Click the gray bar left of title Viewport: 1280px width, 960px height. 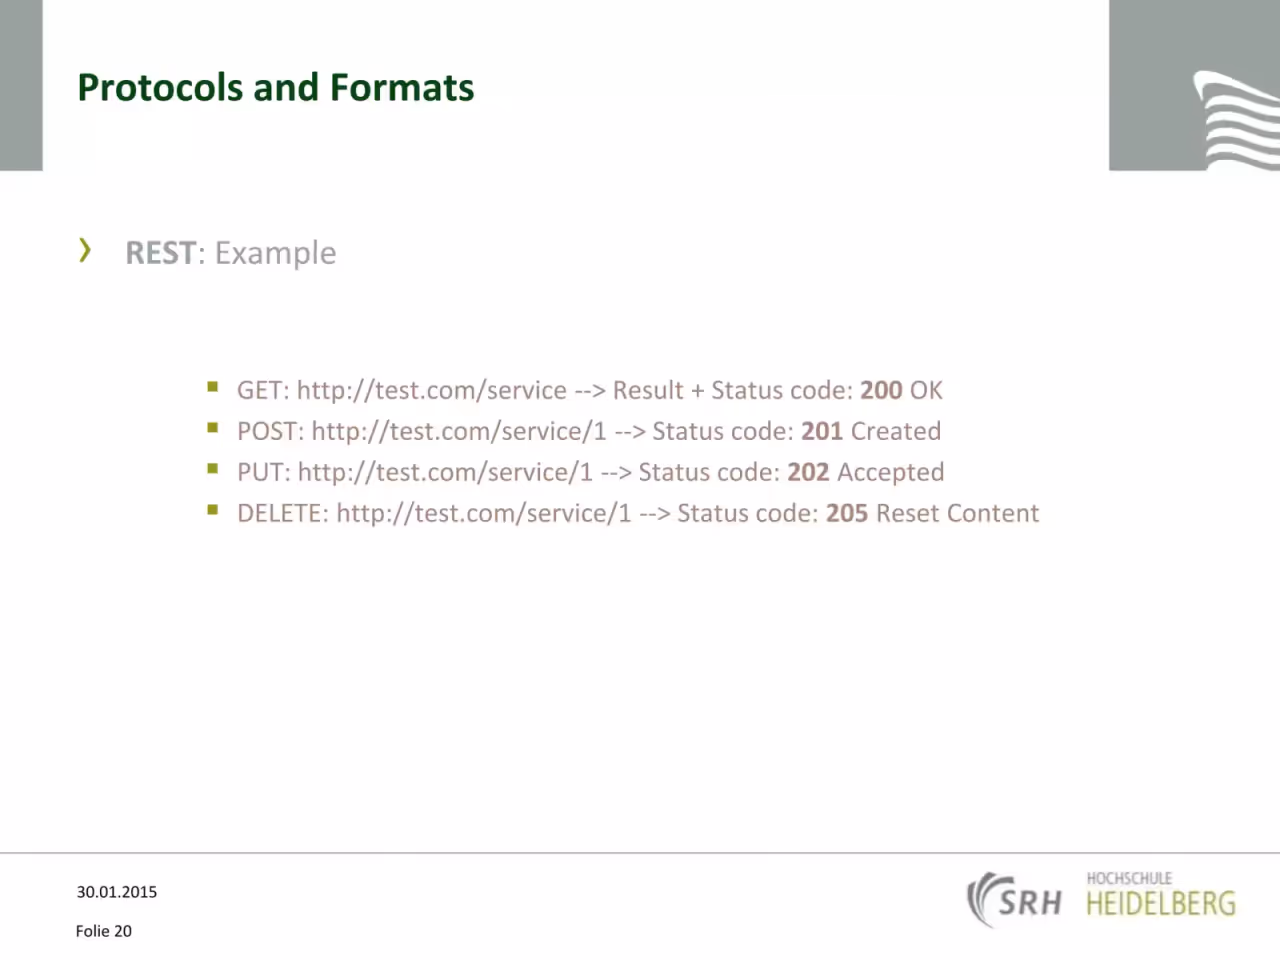coord(21,85)
